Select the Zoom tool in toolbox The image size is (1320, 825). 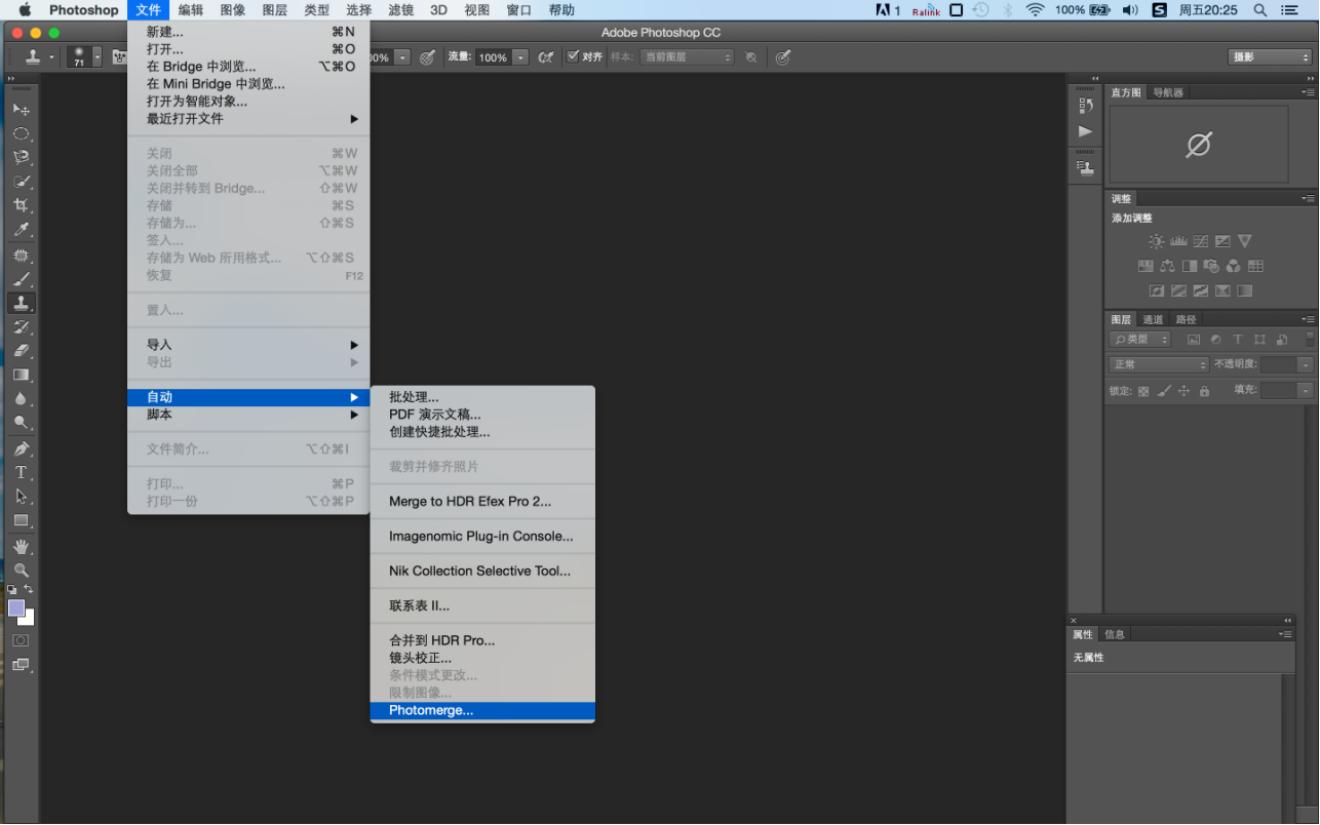pyautogui.click(x=21, y=570)
